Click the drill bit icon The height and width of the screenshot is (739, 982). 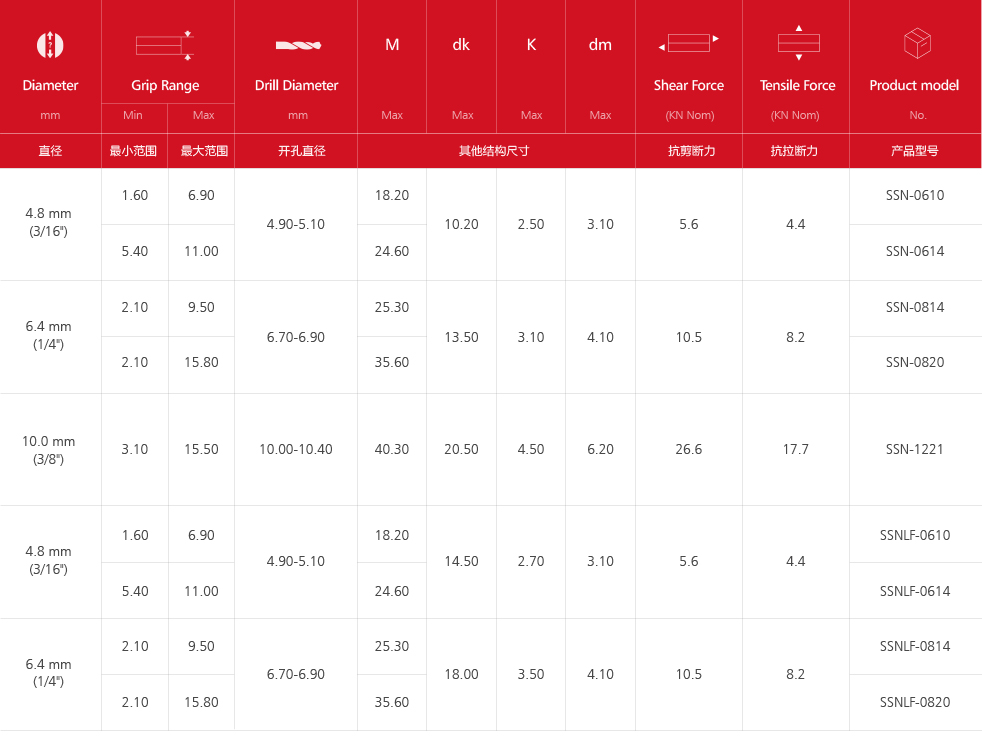297,45
